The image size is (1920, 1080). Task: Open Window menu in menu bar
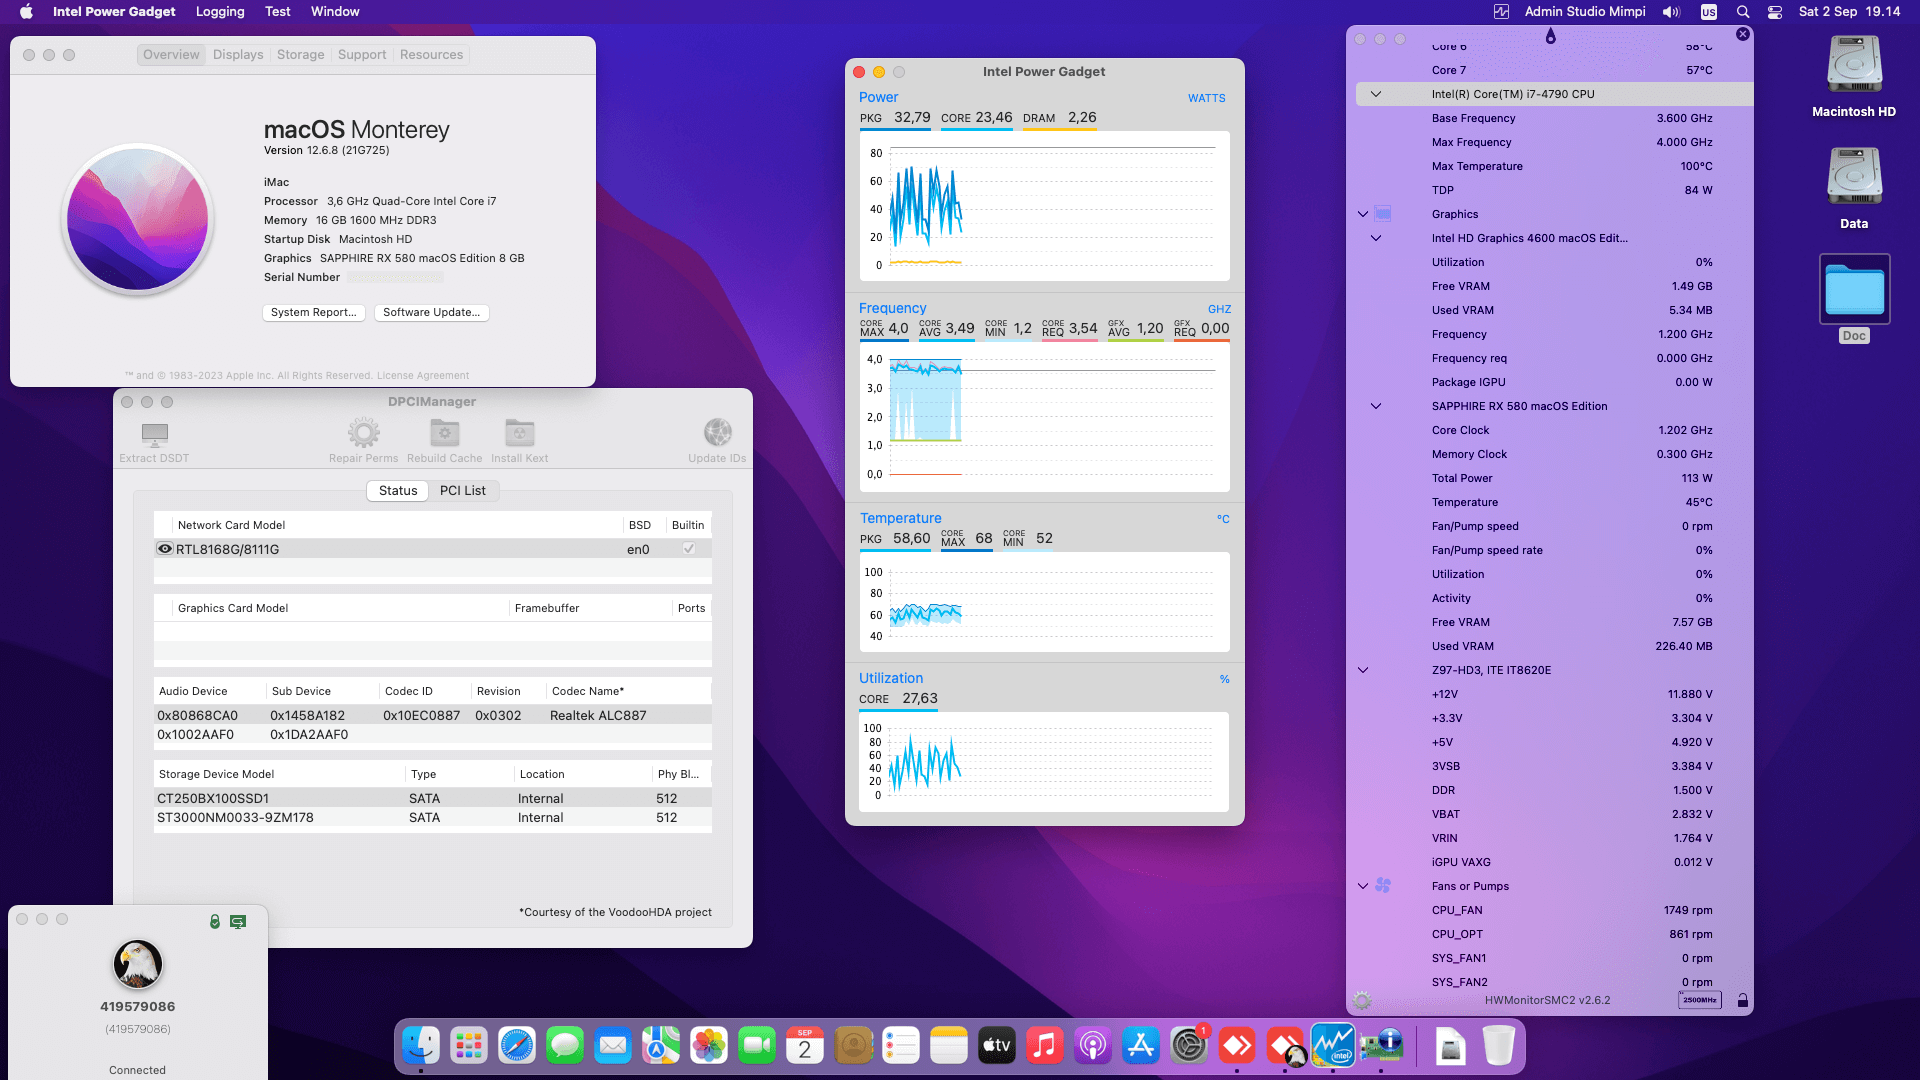(x=335, y=12)
